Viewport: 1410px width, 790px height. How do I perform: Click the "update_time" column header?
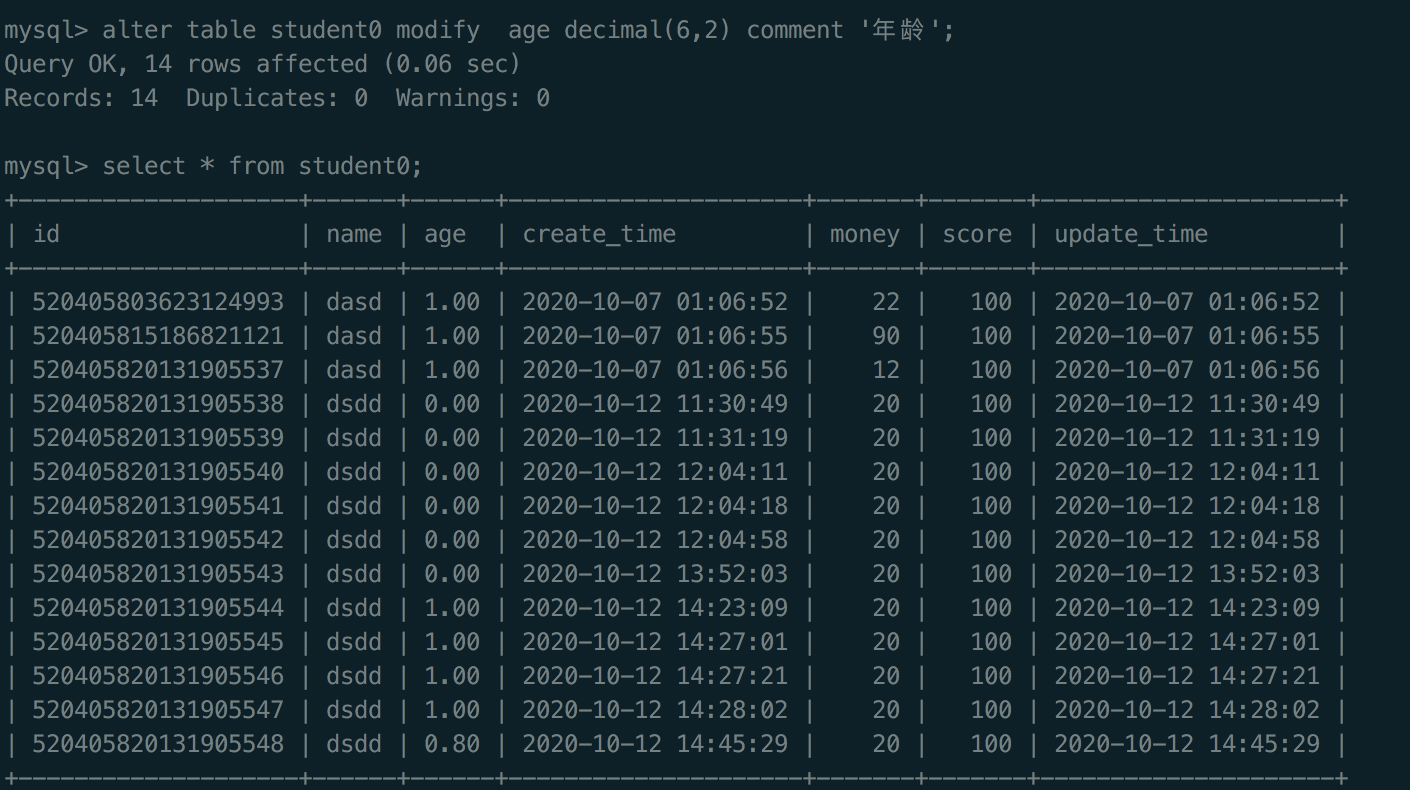click(1131, 234)
